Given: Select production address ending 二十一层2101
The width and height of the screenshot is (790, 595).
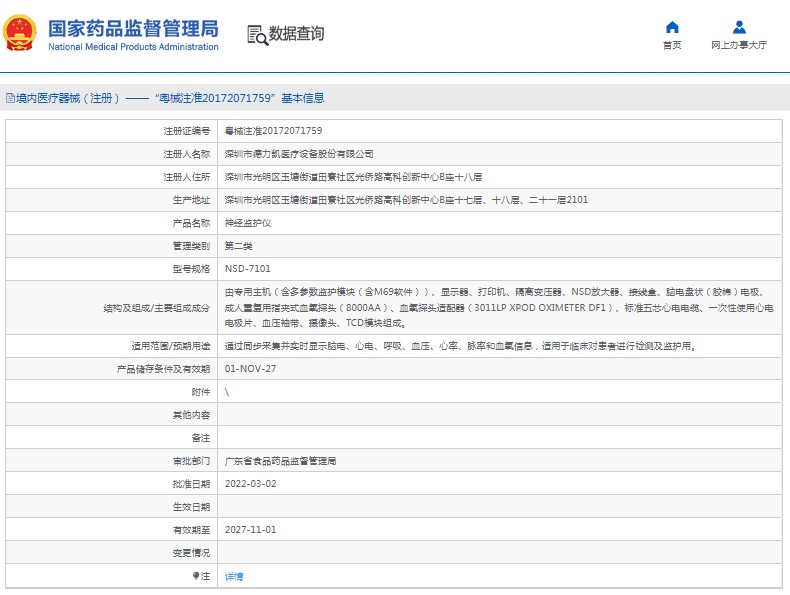Looking at the screenshot, I should tap(406, 200).
